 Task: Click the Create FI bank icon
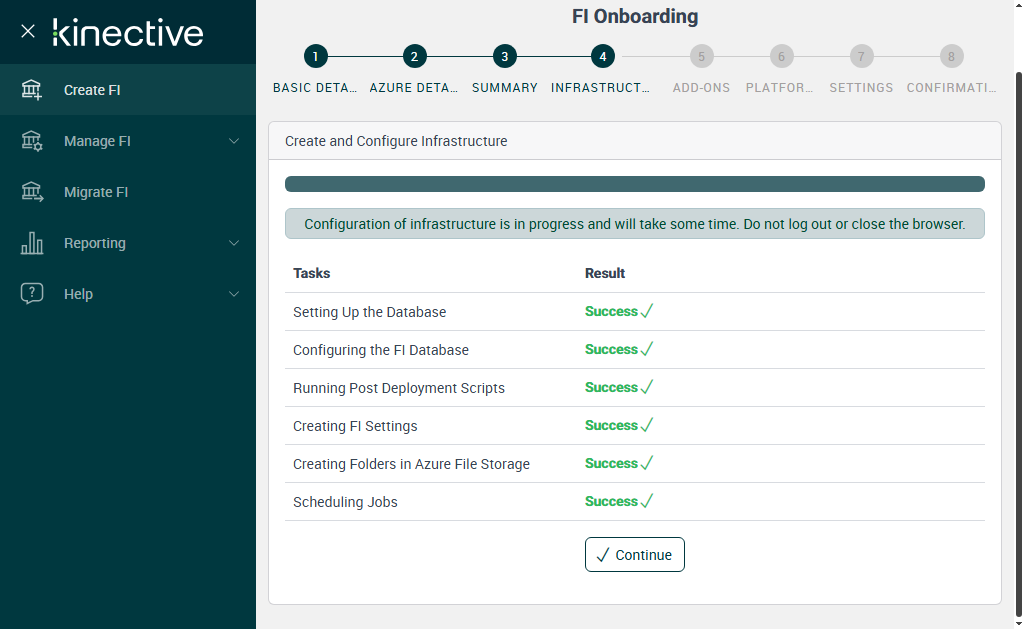[x=31, y=89]
